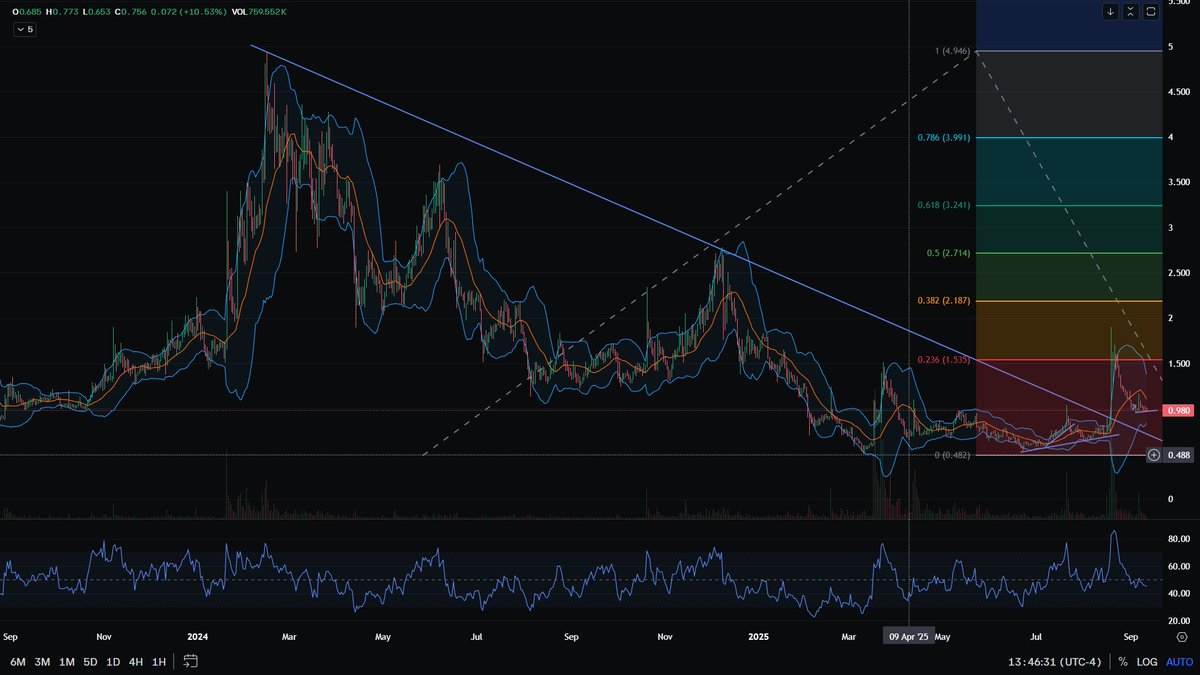Viewport: 1200px width, 675px height.
Task: Click the collapse pane arrows icon
Action: (x=1131, y=12)
